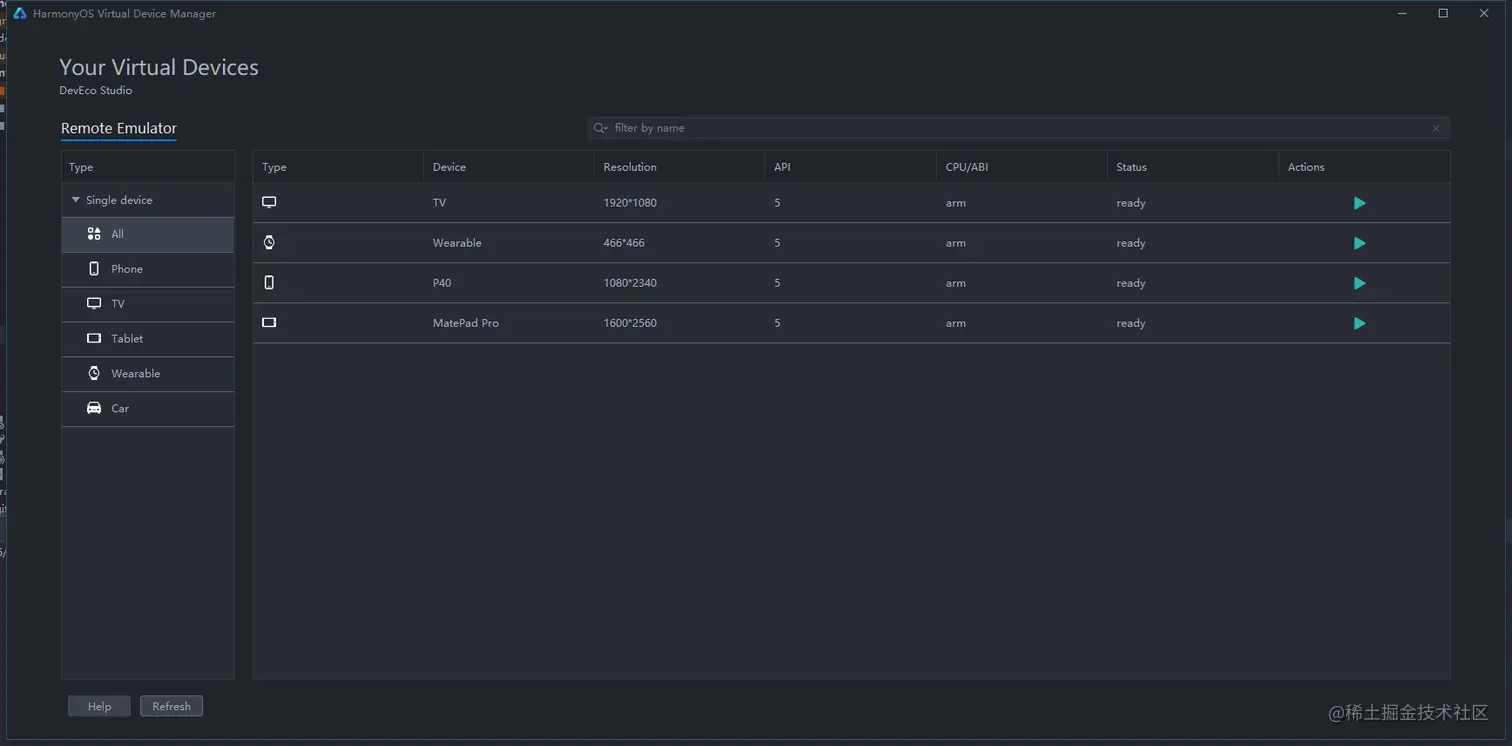Screen dimensions: 1512x746
Task: Click the 1600*2560 resolution cell
Action: pyautogui.click(x=630, y=323)
